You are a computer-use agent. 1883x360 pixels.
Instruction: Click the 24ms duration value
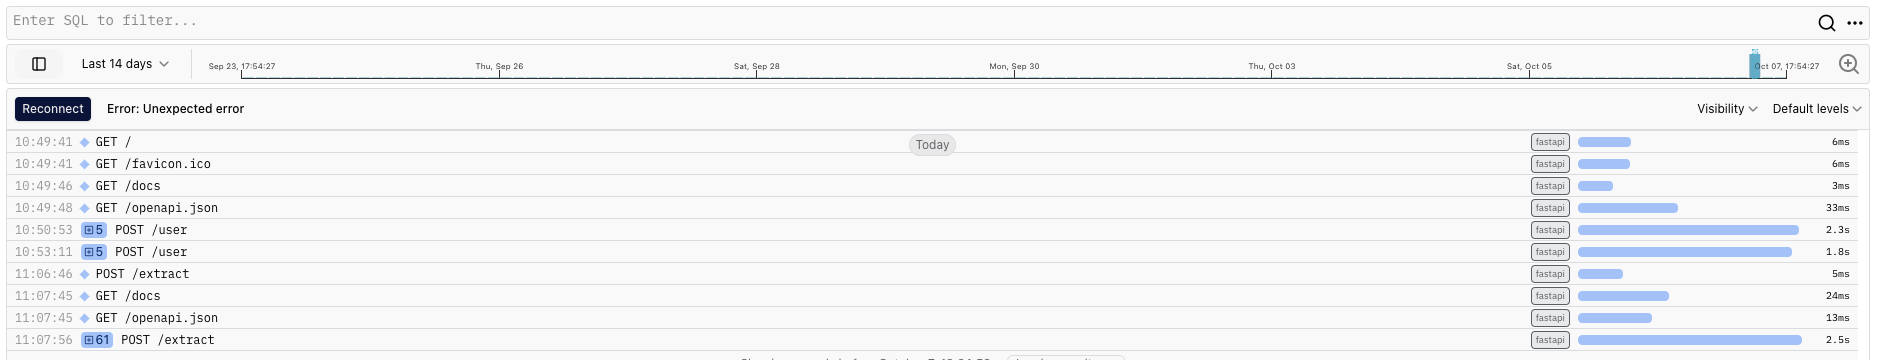tap(1837, 296)
